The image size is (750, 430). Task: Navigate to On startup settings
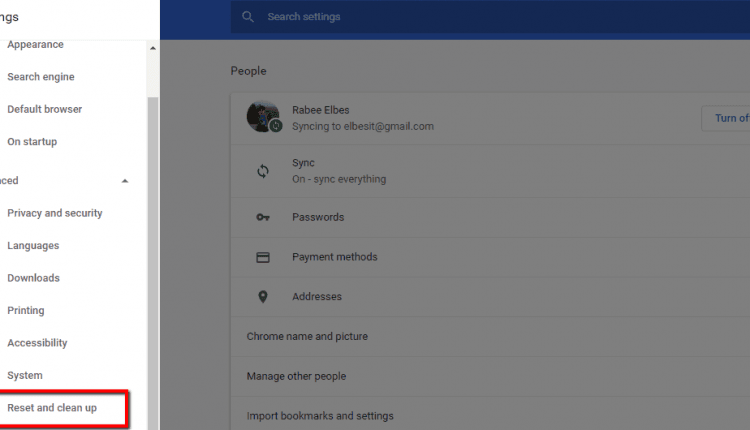32,142
